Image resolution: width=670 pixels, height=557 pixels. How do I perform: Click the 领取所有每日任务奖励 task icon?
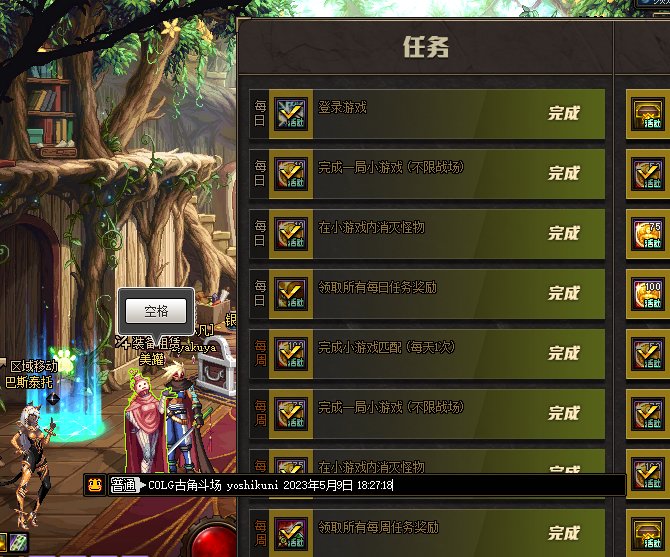click(291, 294)
